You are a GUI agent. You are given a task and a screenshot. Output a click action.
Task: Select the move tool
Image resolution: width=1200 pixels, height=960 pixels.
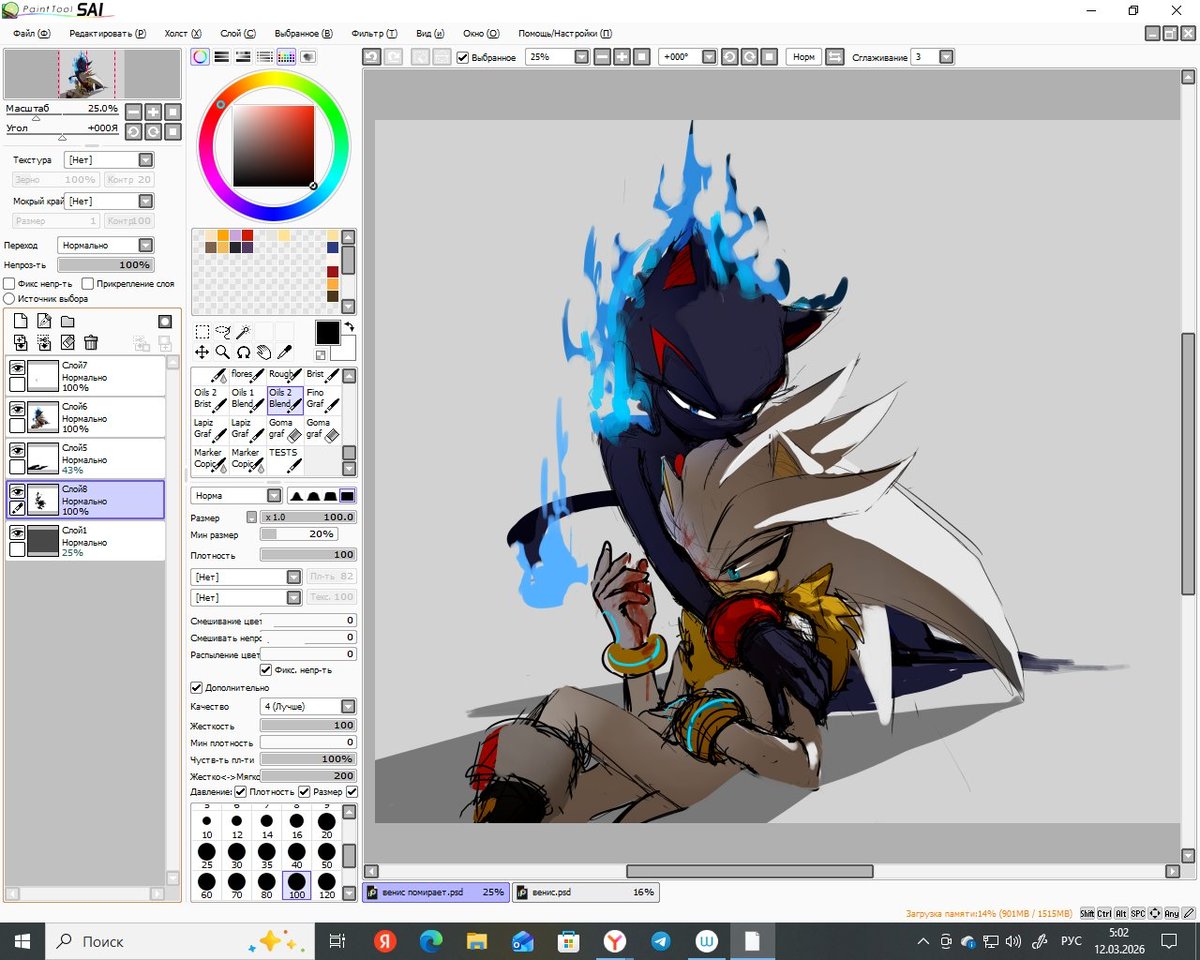(x=202, y=352)
